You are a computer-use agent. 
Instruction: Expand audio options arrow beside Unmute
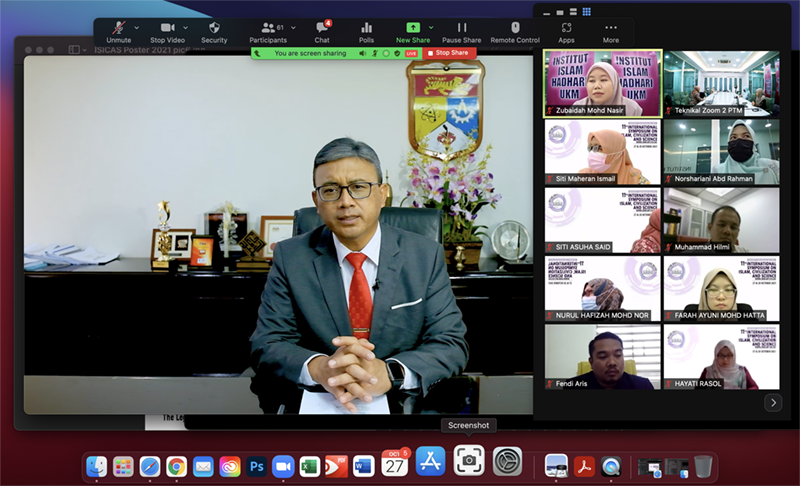tap(136, 27)
